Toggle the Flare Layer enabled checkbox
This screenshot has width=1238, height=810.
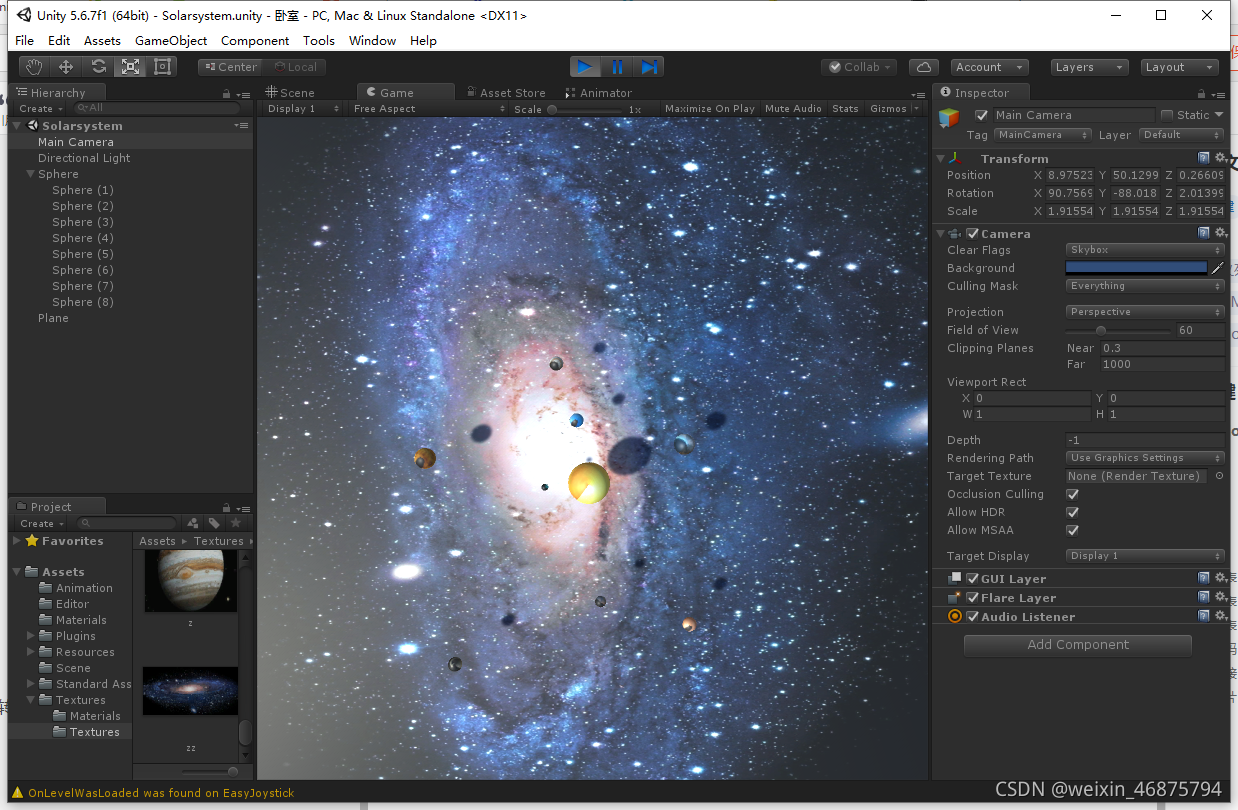click(x=972, y=597)
